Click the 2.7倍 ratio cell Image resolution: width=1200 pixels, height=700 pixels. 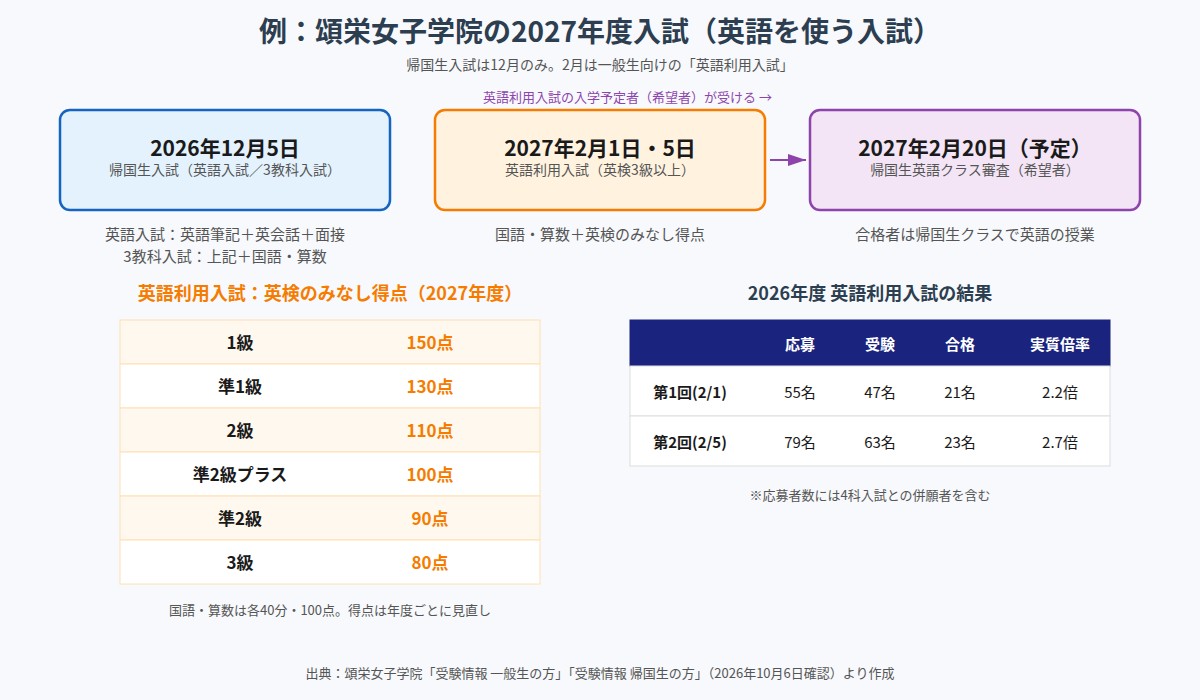pos(1060,442)
